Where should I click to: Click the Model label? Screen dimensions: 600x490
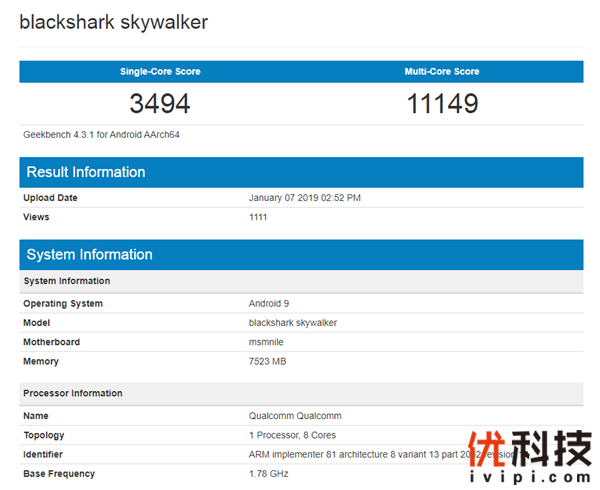pos(37,323)
